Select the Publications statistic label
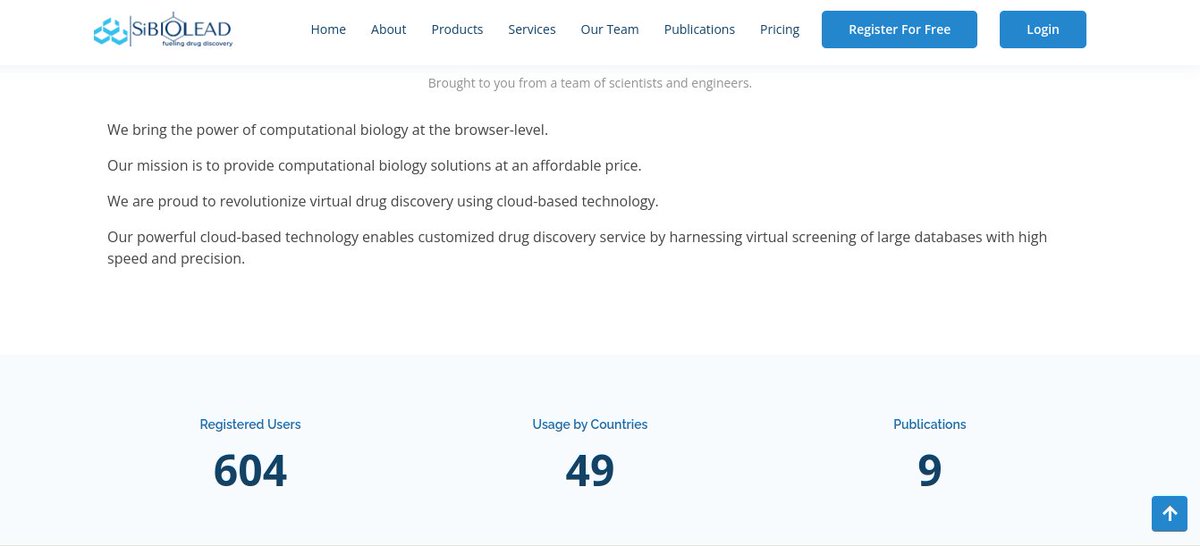This screenshot has height=546, width=1200. [930, 424]
